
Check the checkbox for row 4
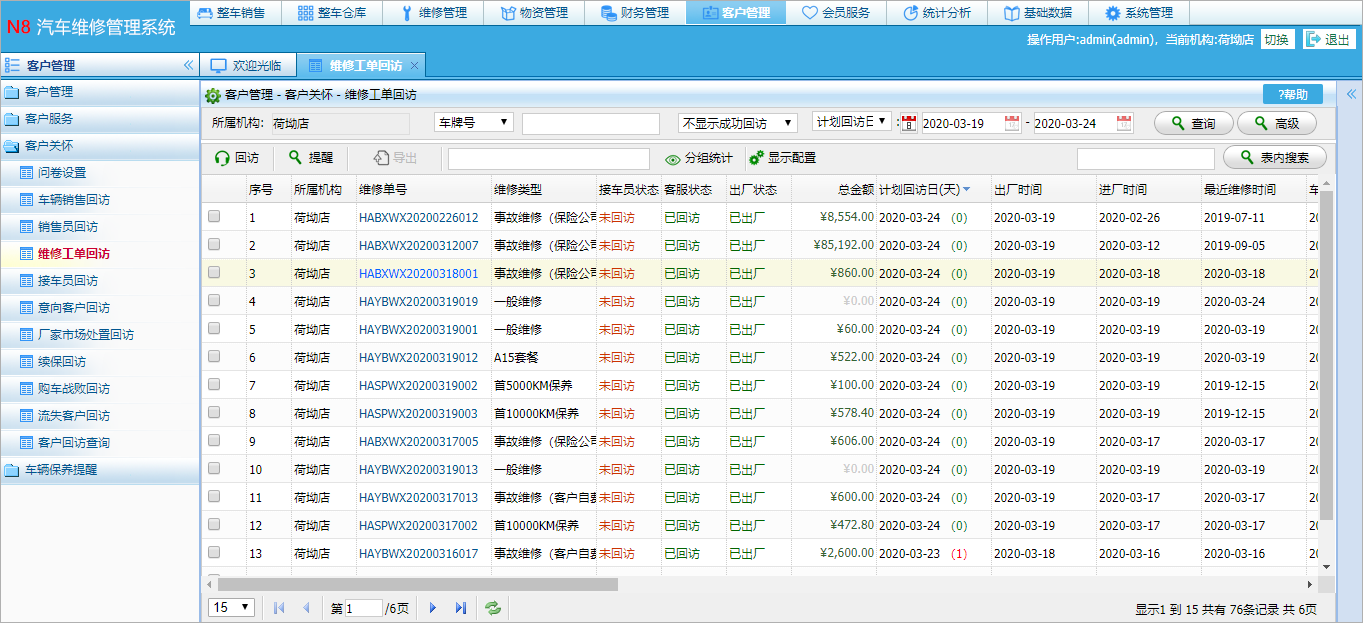214,300
